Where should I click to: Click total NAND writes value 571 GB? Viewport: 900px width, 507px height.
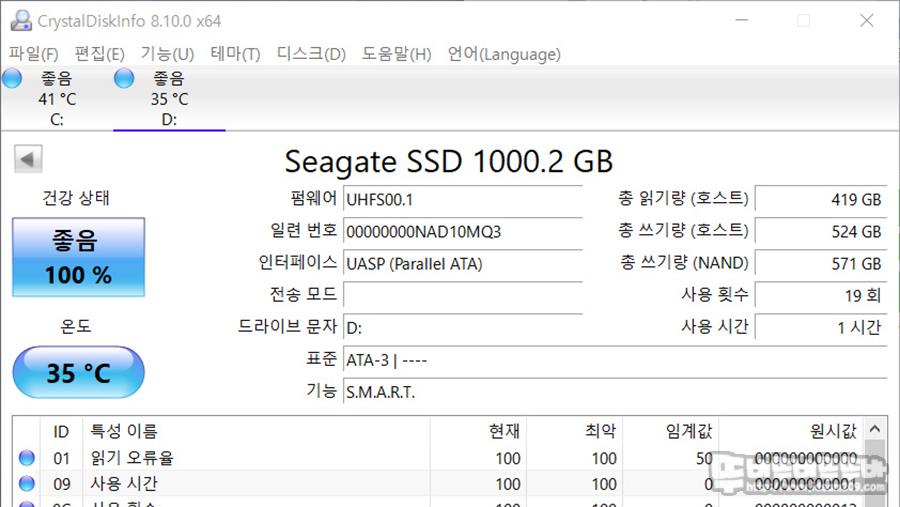(821, 264)
